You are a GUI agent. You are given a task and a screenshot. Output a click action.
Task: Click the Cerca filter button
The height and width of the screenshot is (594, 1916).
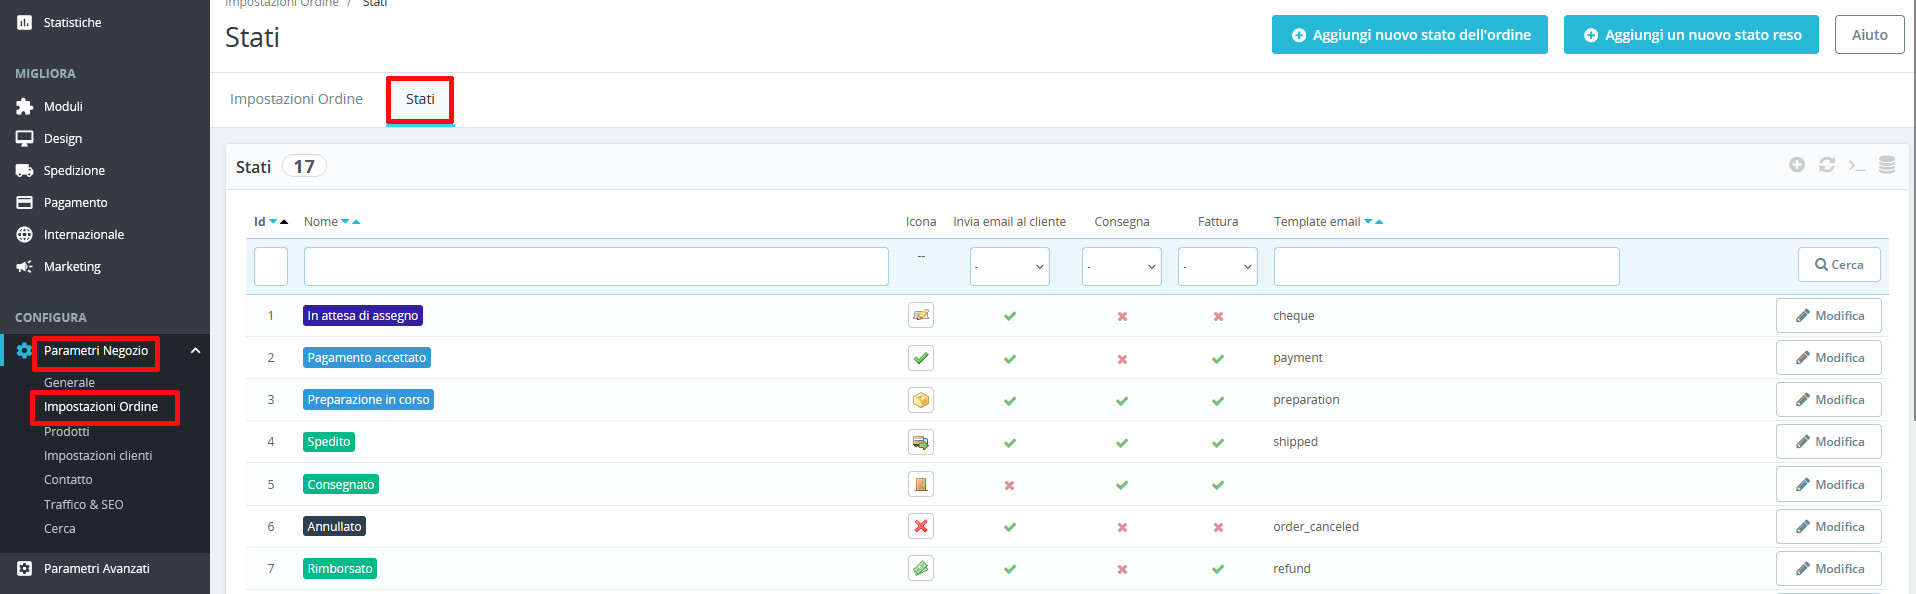pyautogui.click(x=1839, y=265)
